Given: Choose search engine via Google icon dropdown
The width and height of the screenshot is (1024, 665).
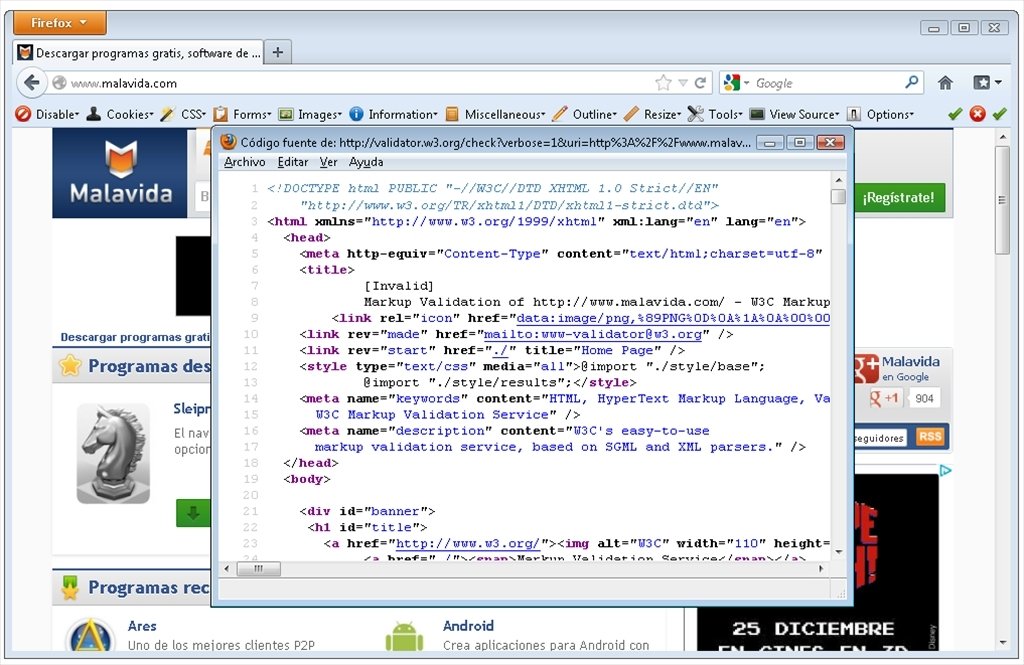Looking at the screenshot, I should pyautogui.click(x=737, y=83).
